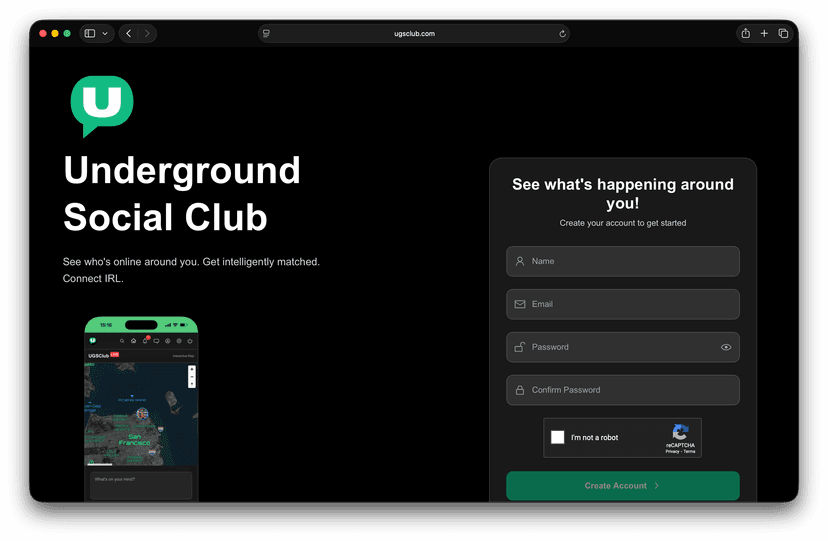Show tab overview icon
This screenshot has width=828, height=541.
[x=783, y=33]
